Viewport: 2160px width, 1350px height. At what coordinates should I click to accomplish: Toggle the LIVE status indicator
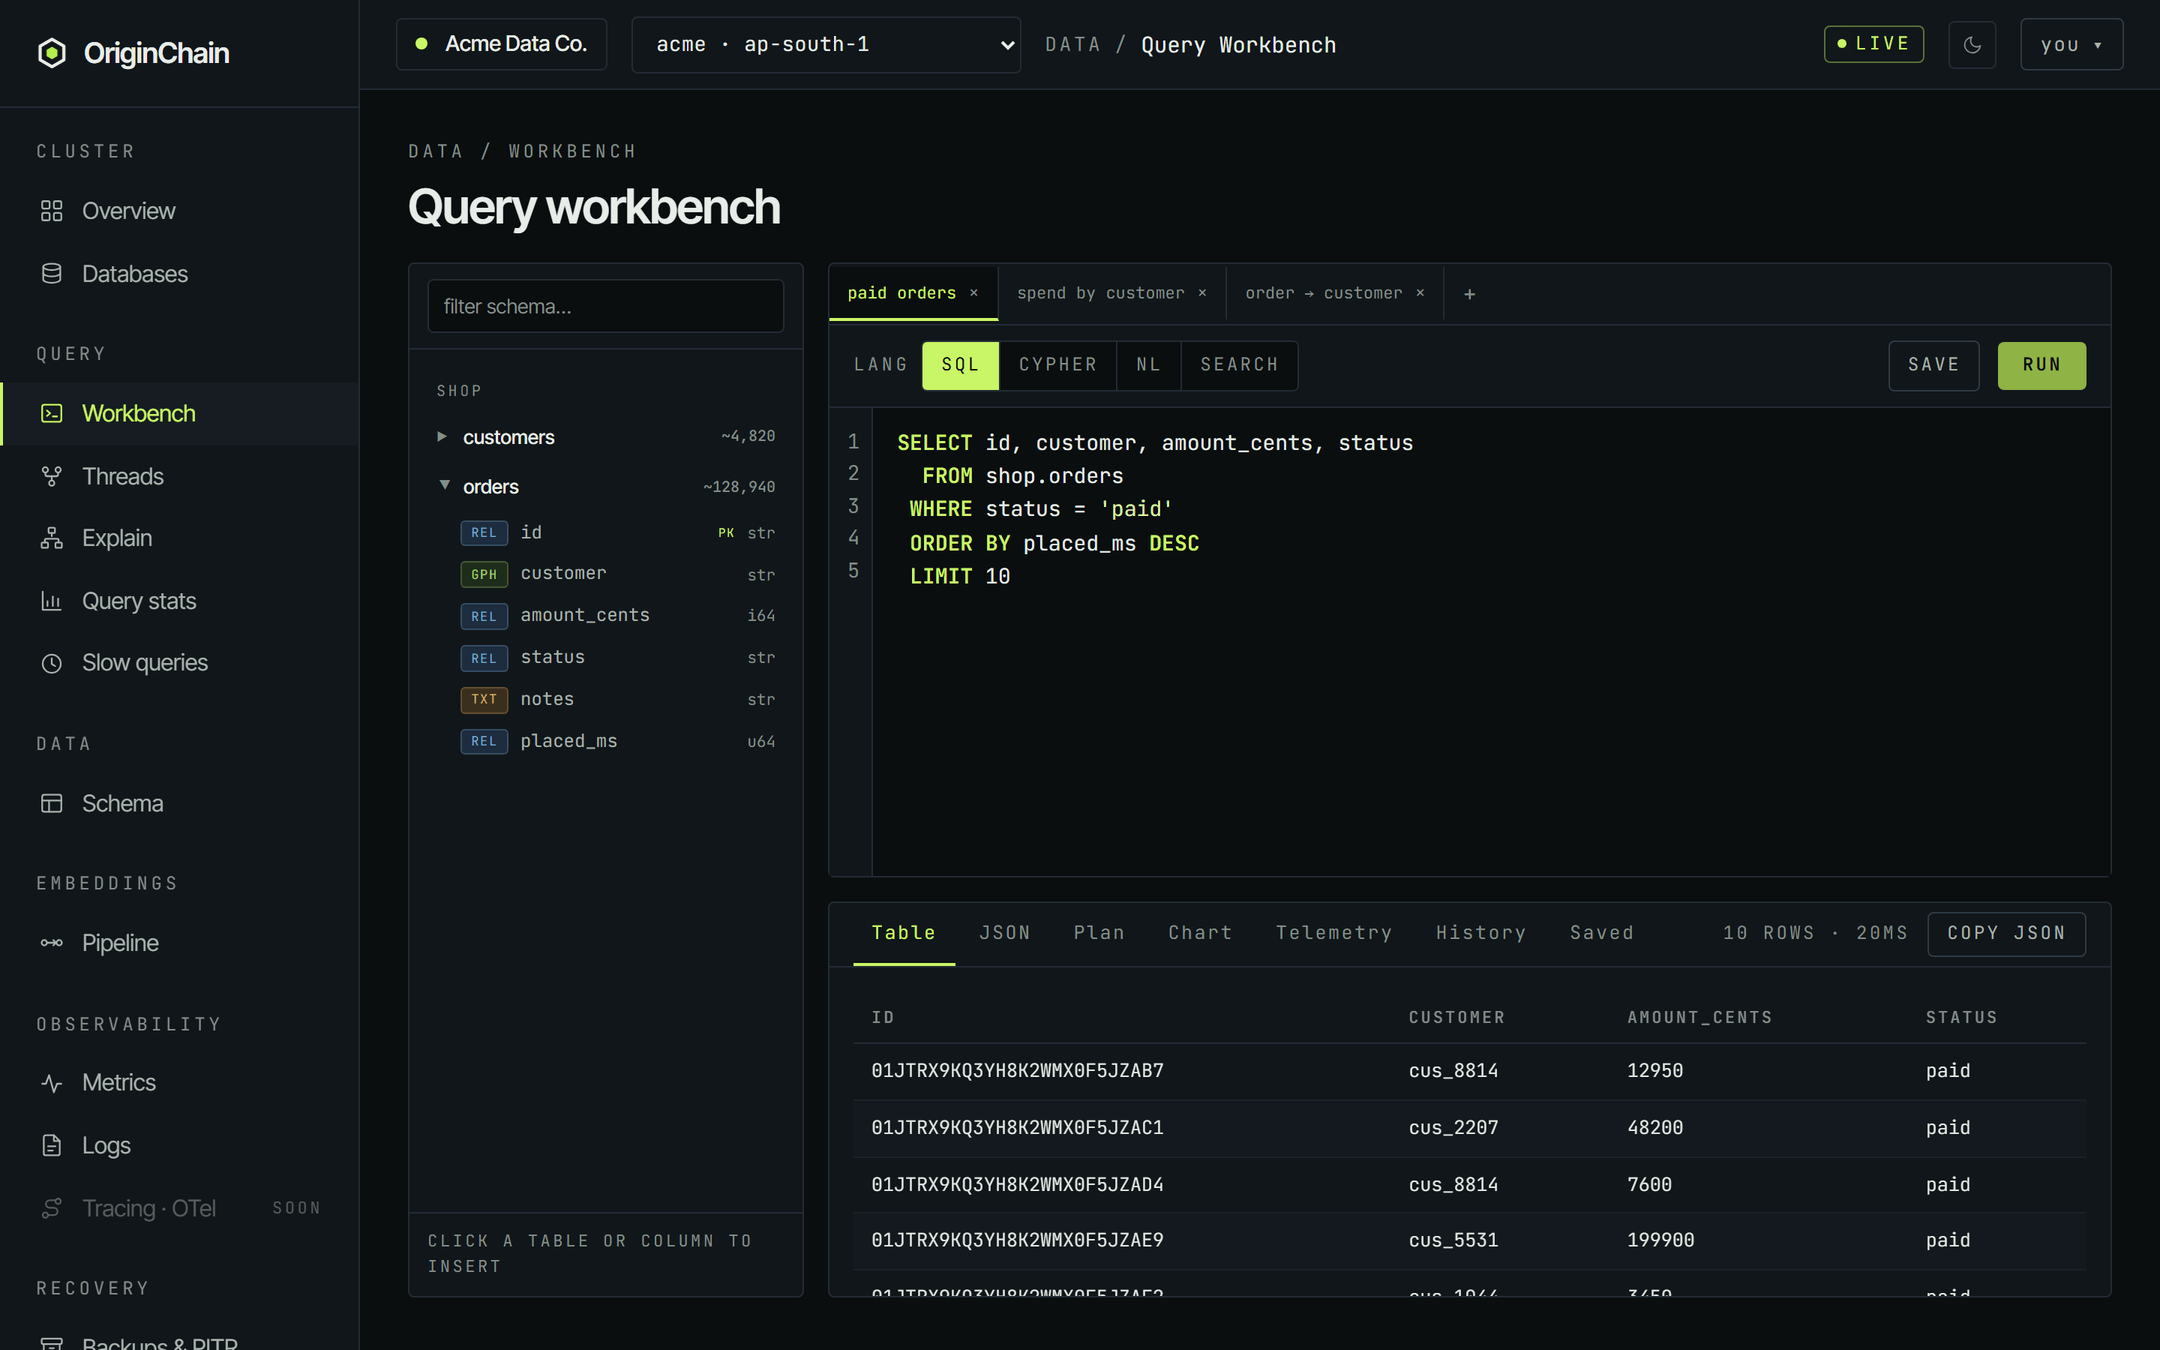coord(1873,44)
